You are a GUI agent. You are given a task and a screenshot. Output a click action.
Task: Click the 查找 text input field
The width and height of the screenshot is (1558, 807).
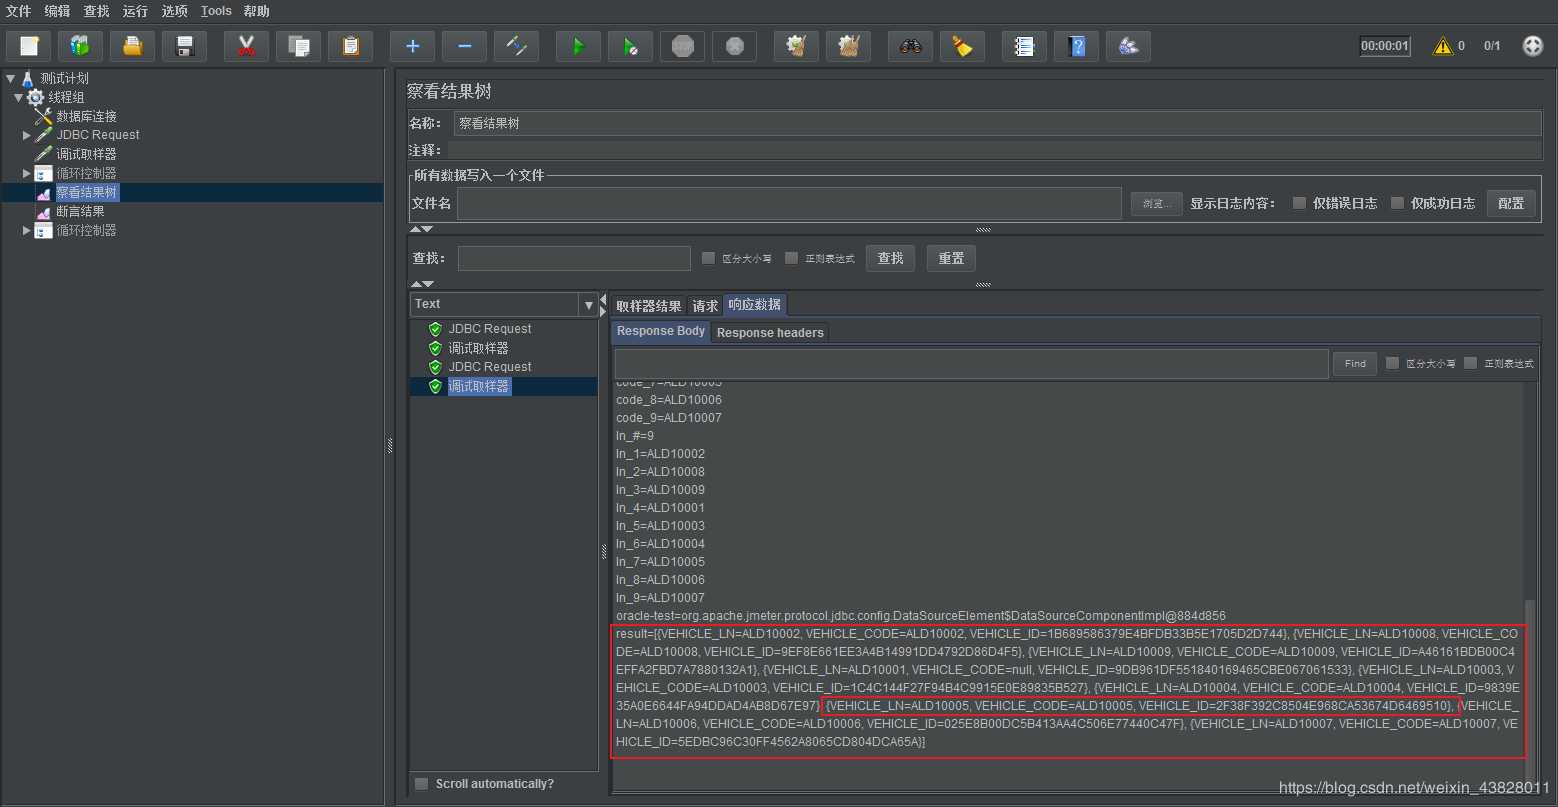(574, 258)
